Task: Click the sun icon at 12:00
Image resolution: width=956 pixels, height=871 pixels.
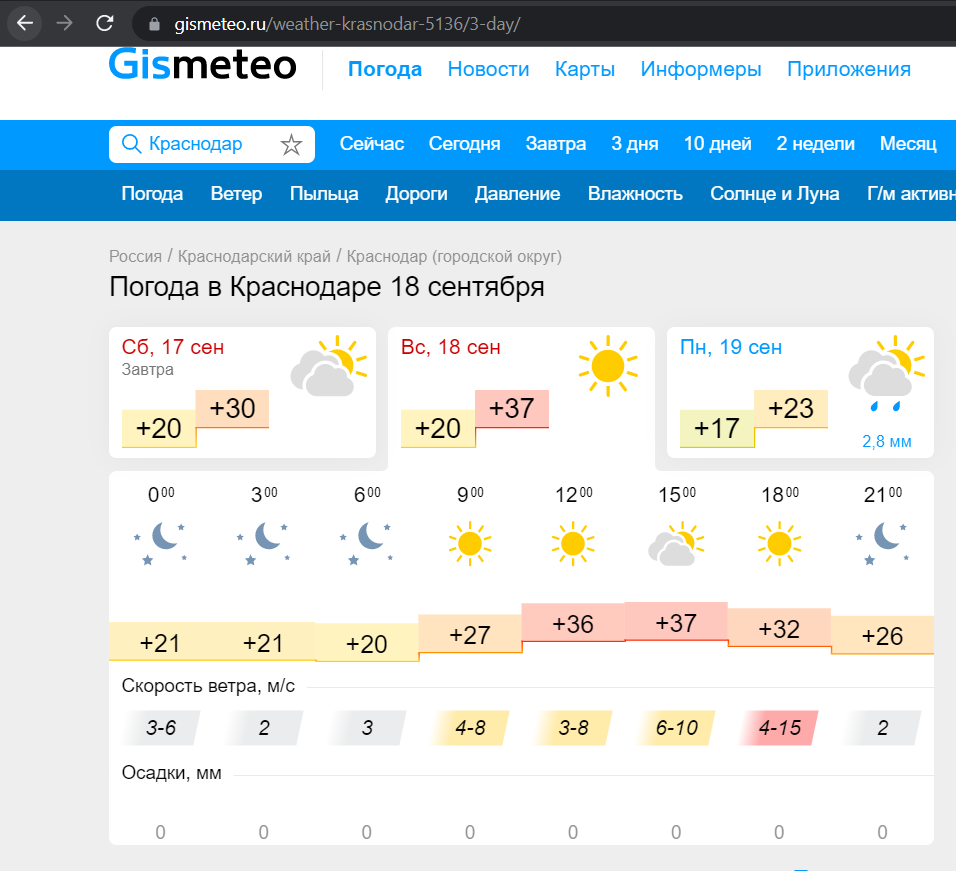Action: (572, 544)
